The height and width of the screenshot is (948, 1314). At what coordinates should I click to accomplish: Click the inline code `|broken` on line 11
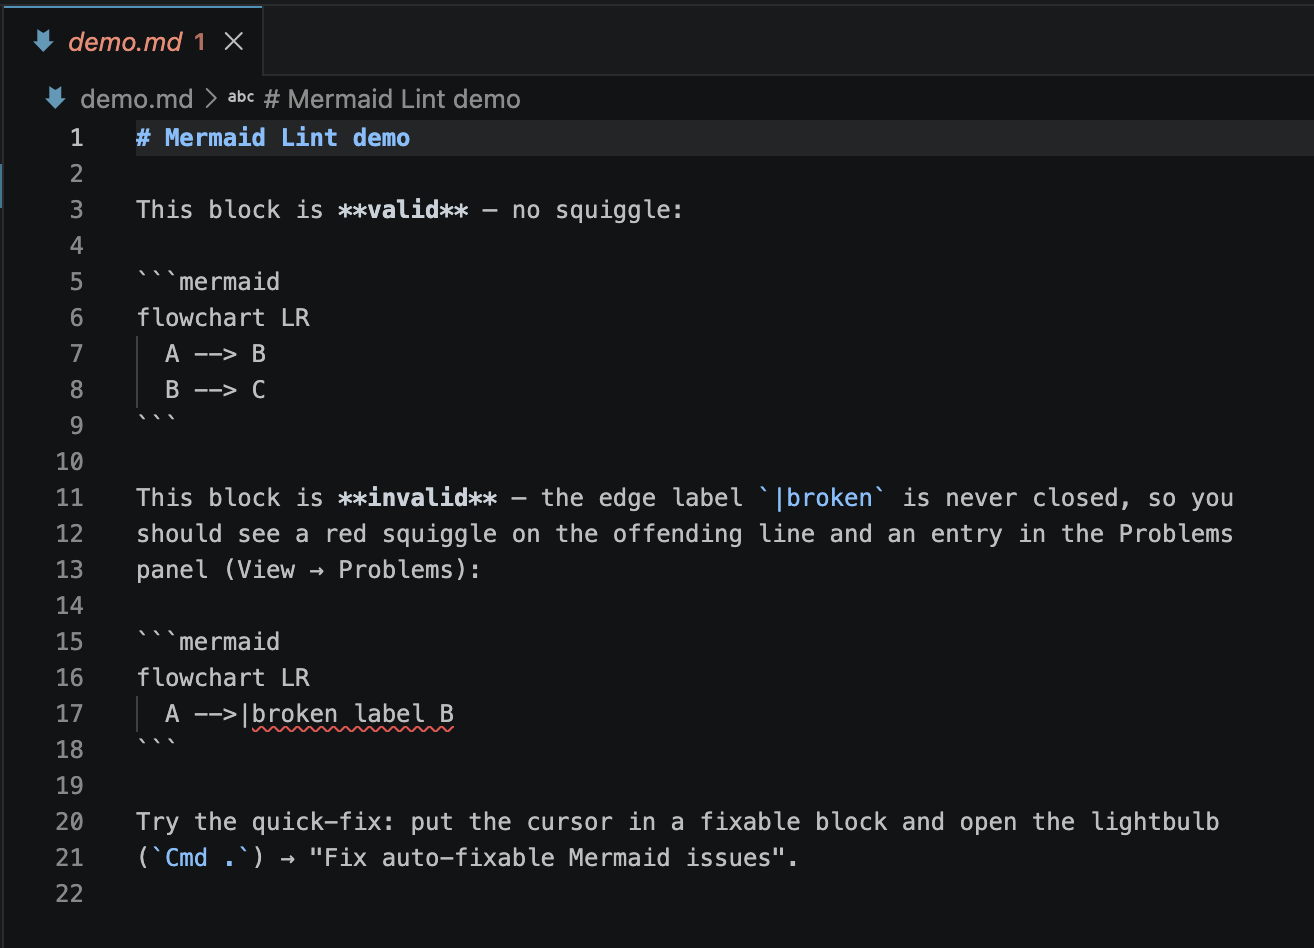pos(822,497)
